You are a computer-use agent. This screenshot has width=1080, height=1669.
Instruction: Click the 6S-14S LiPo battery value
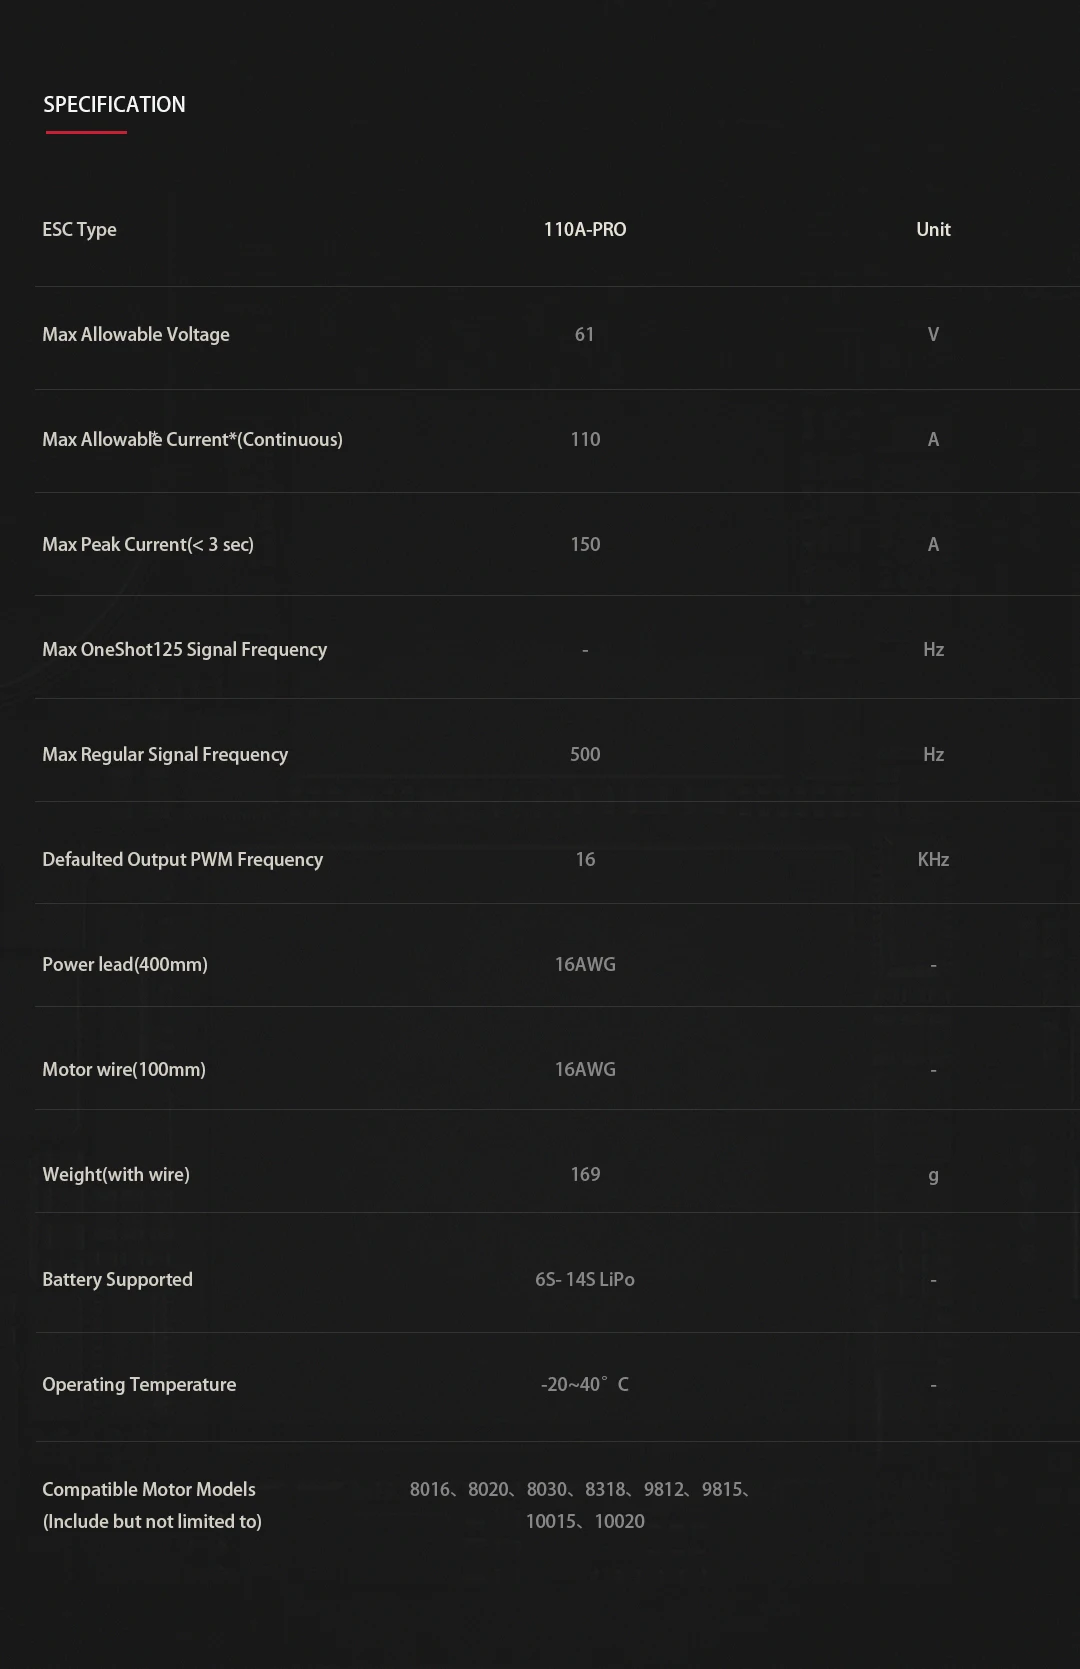(x=585, y=1280)
